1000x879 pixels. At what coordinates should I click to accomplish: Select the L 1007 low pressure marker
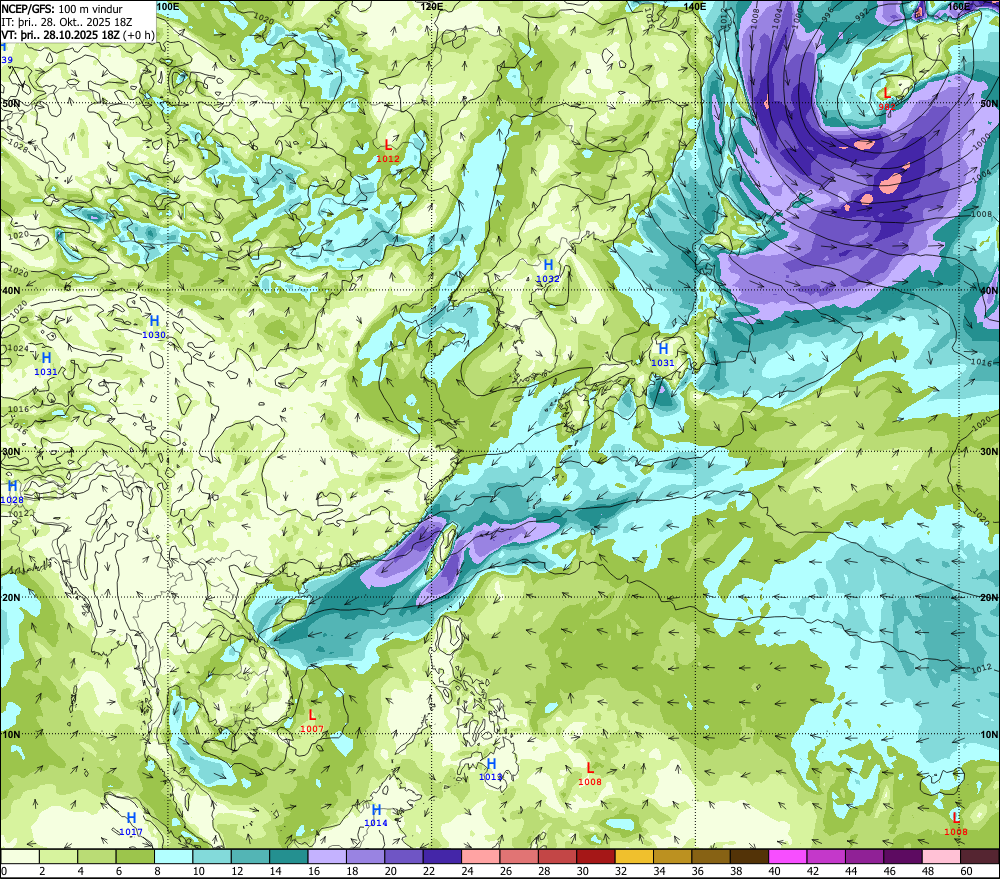click(312, 721)
